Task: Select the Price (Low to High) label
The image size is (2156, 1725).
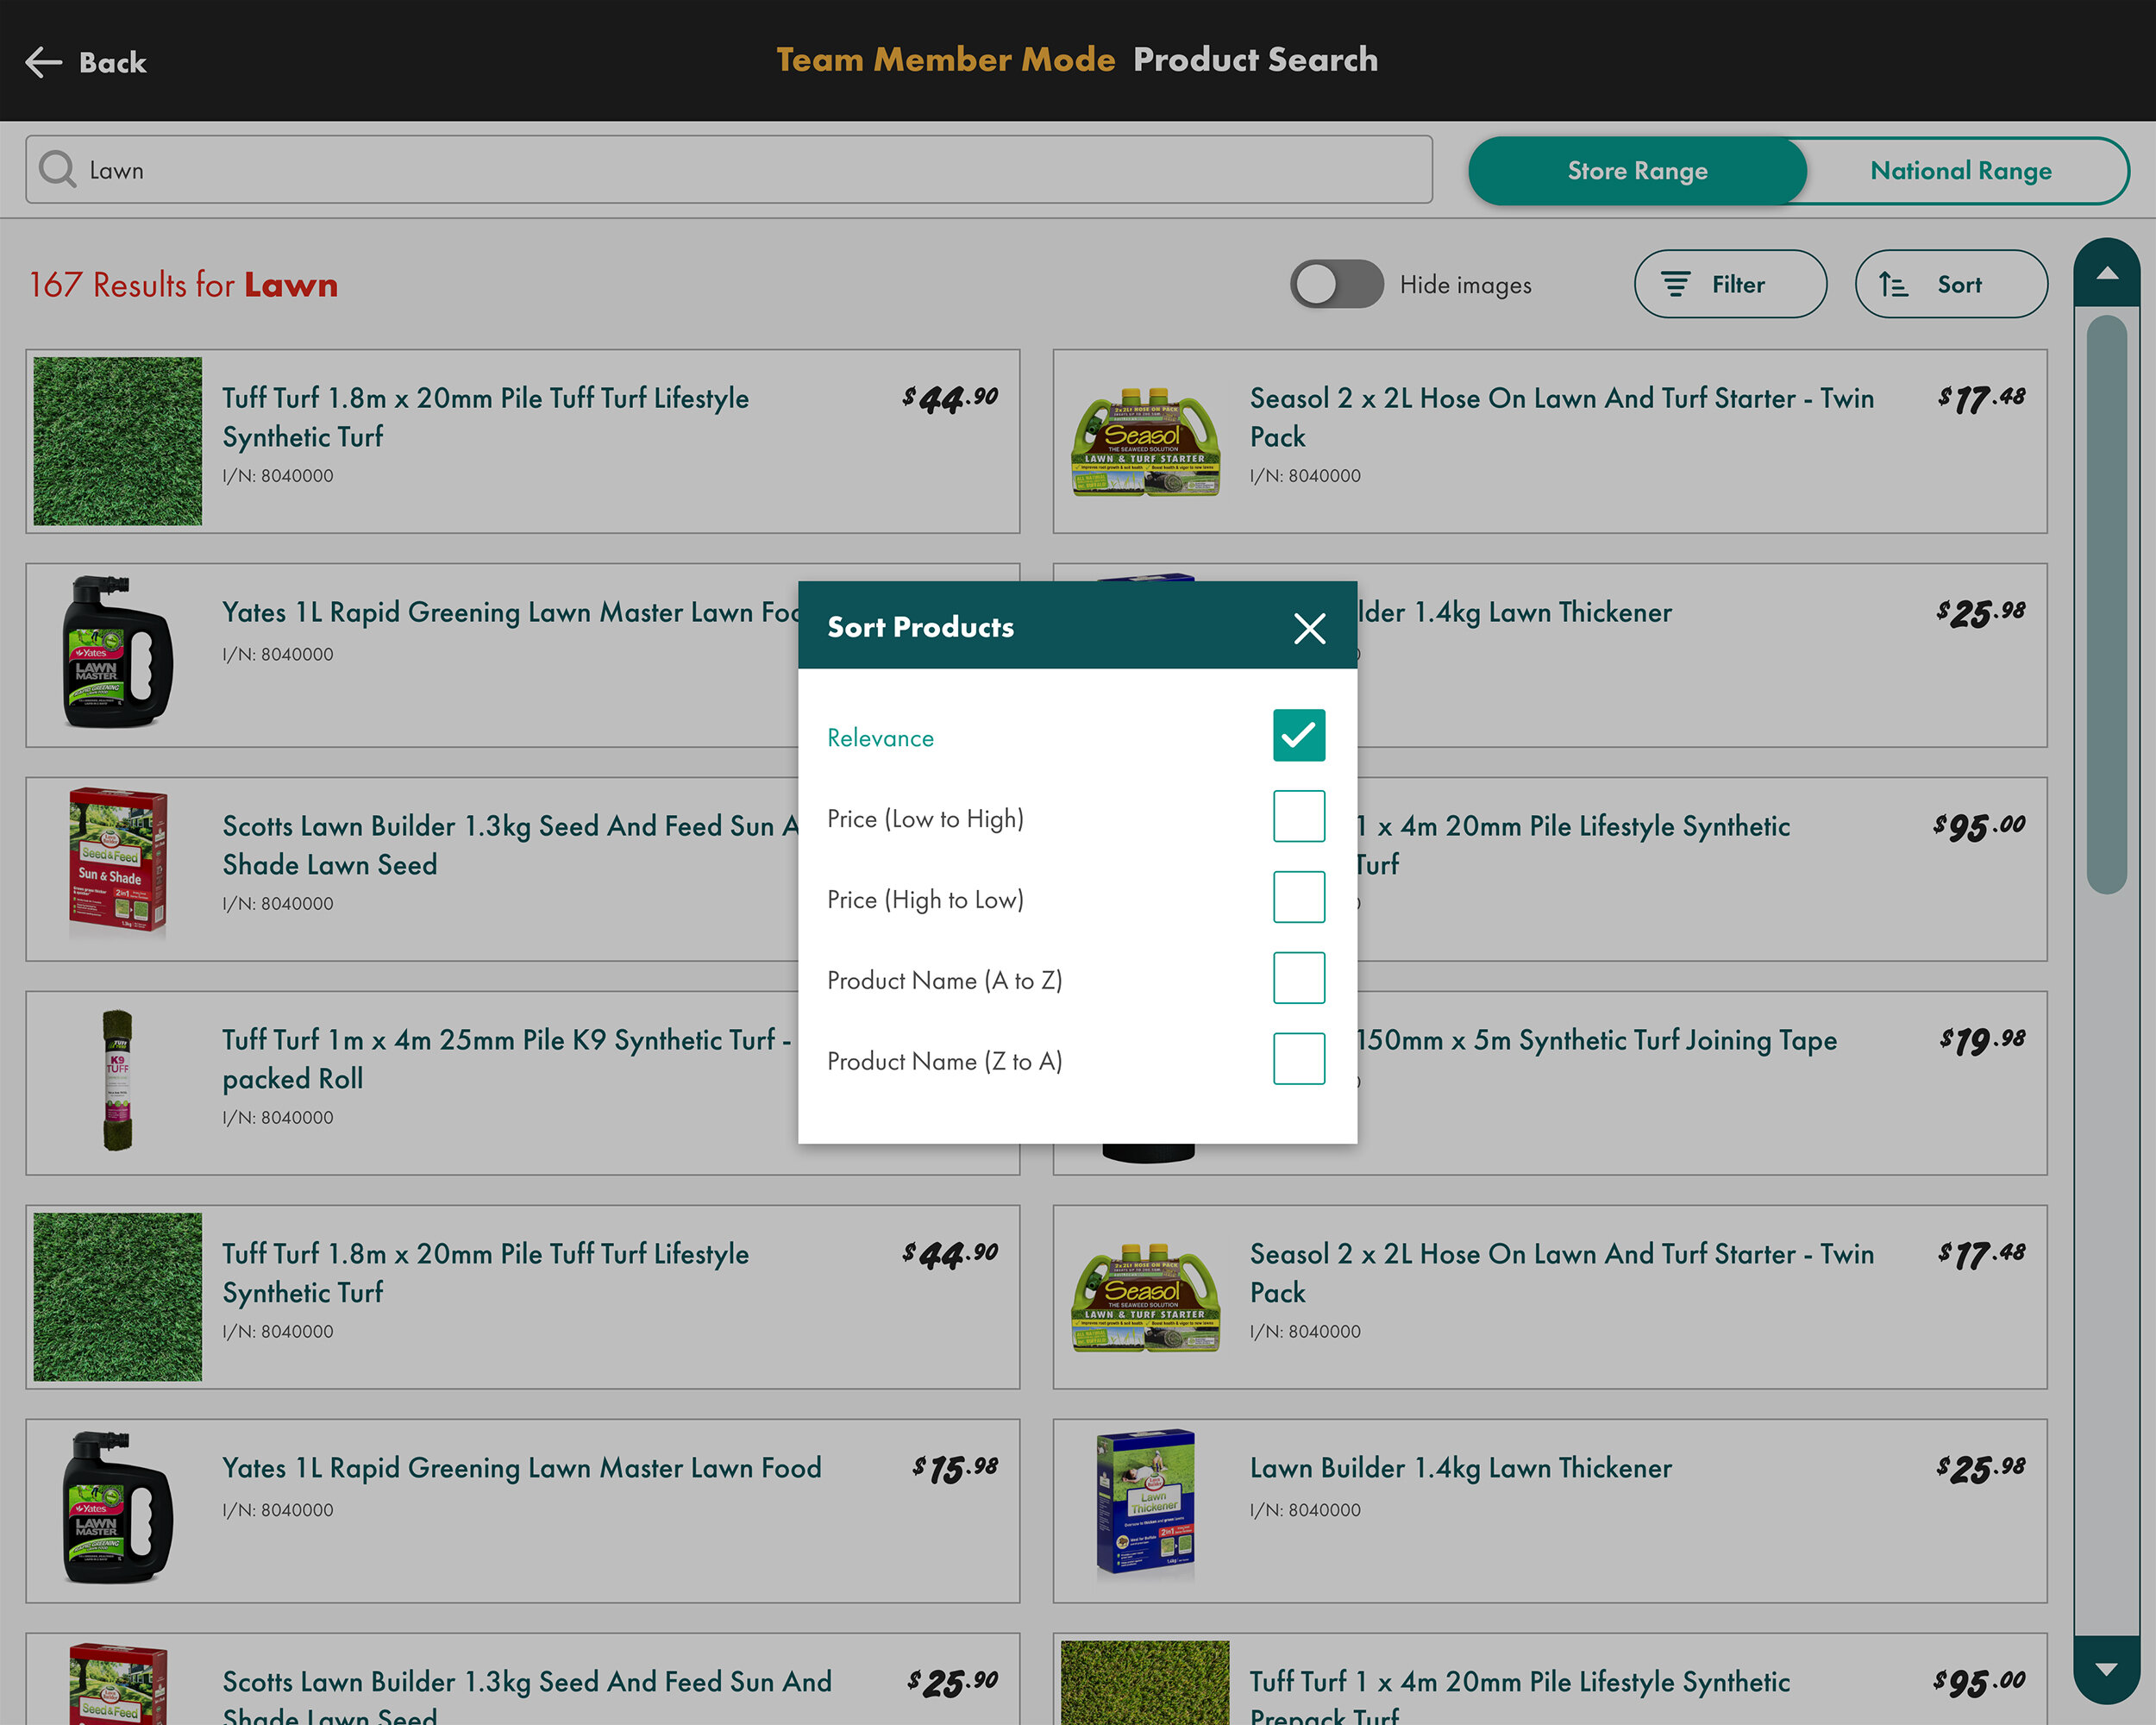Action: [x=925, y=819]
